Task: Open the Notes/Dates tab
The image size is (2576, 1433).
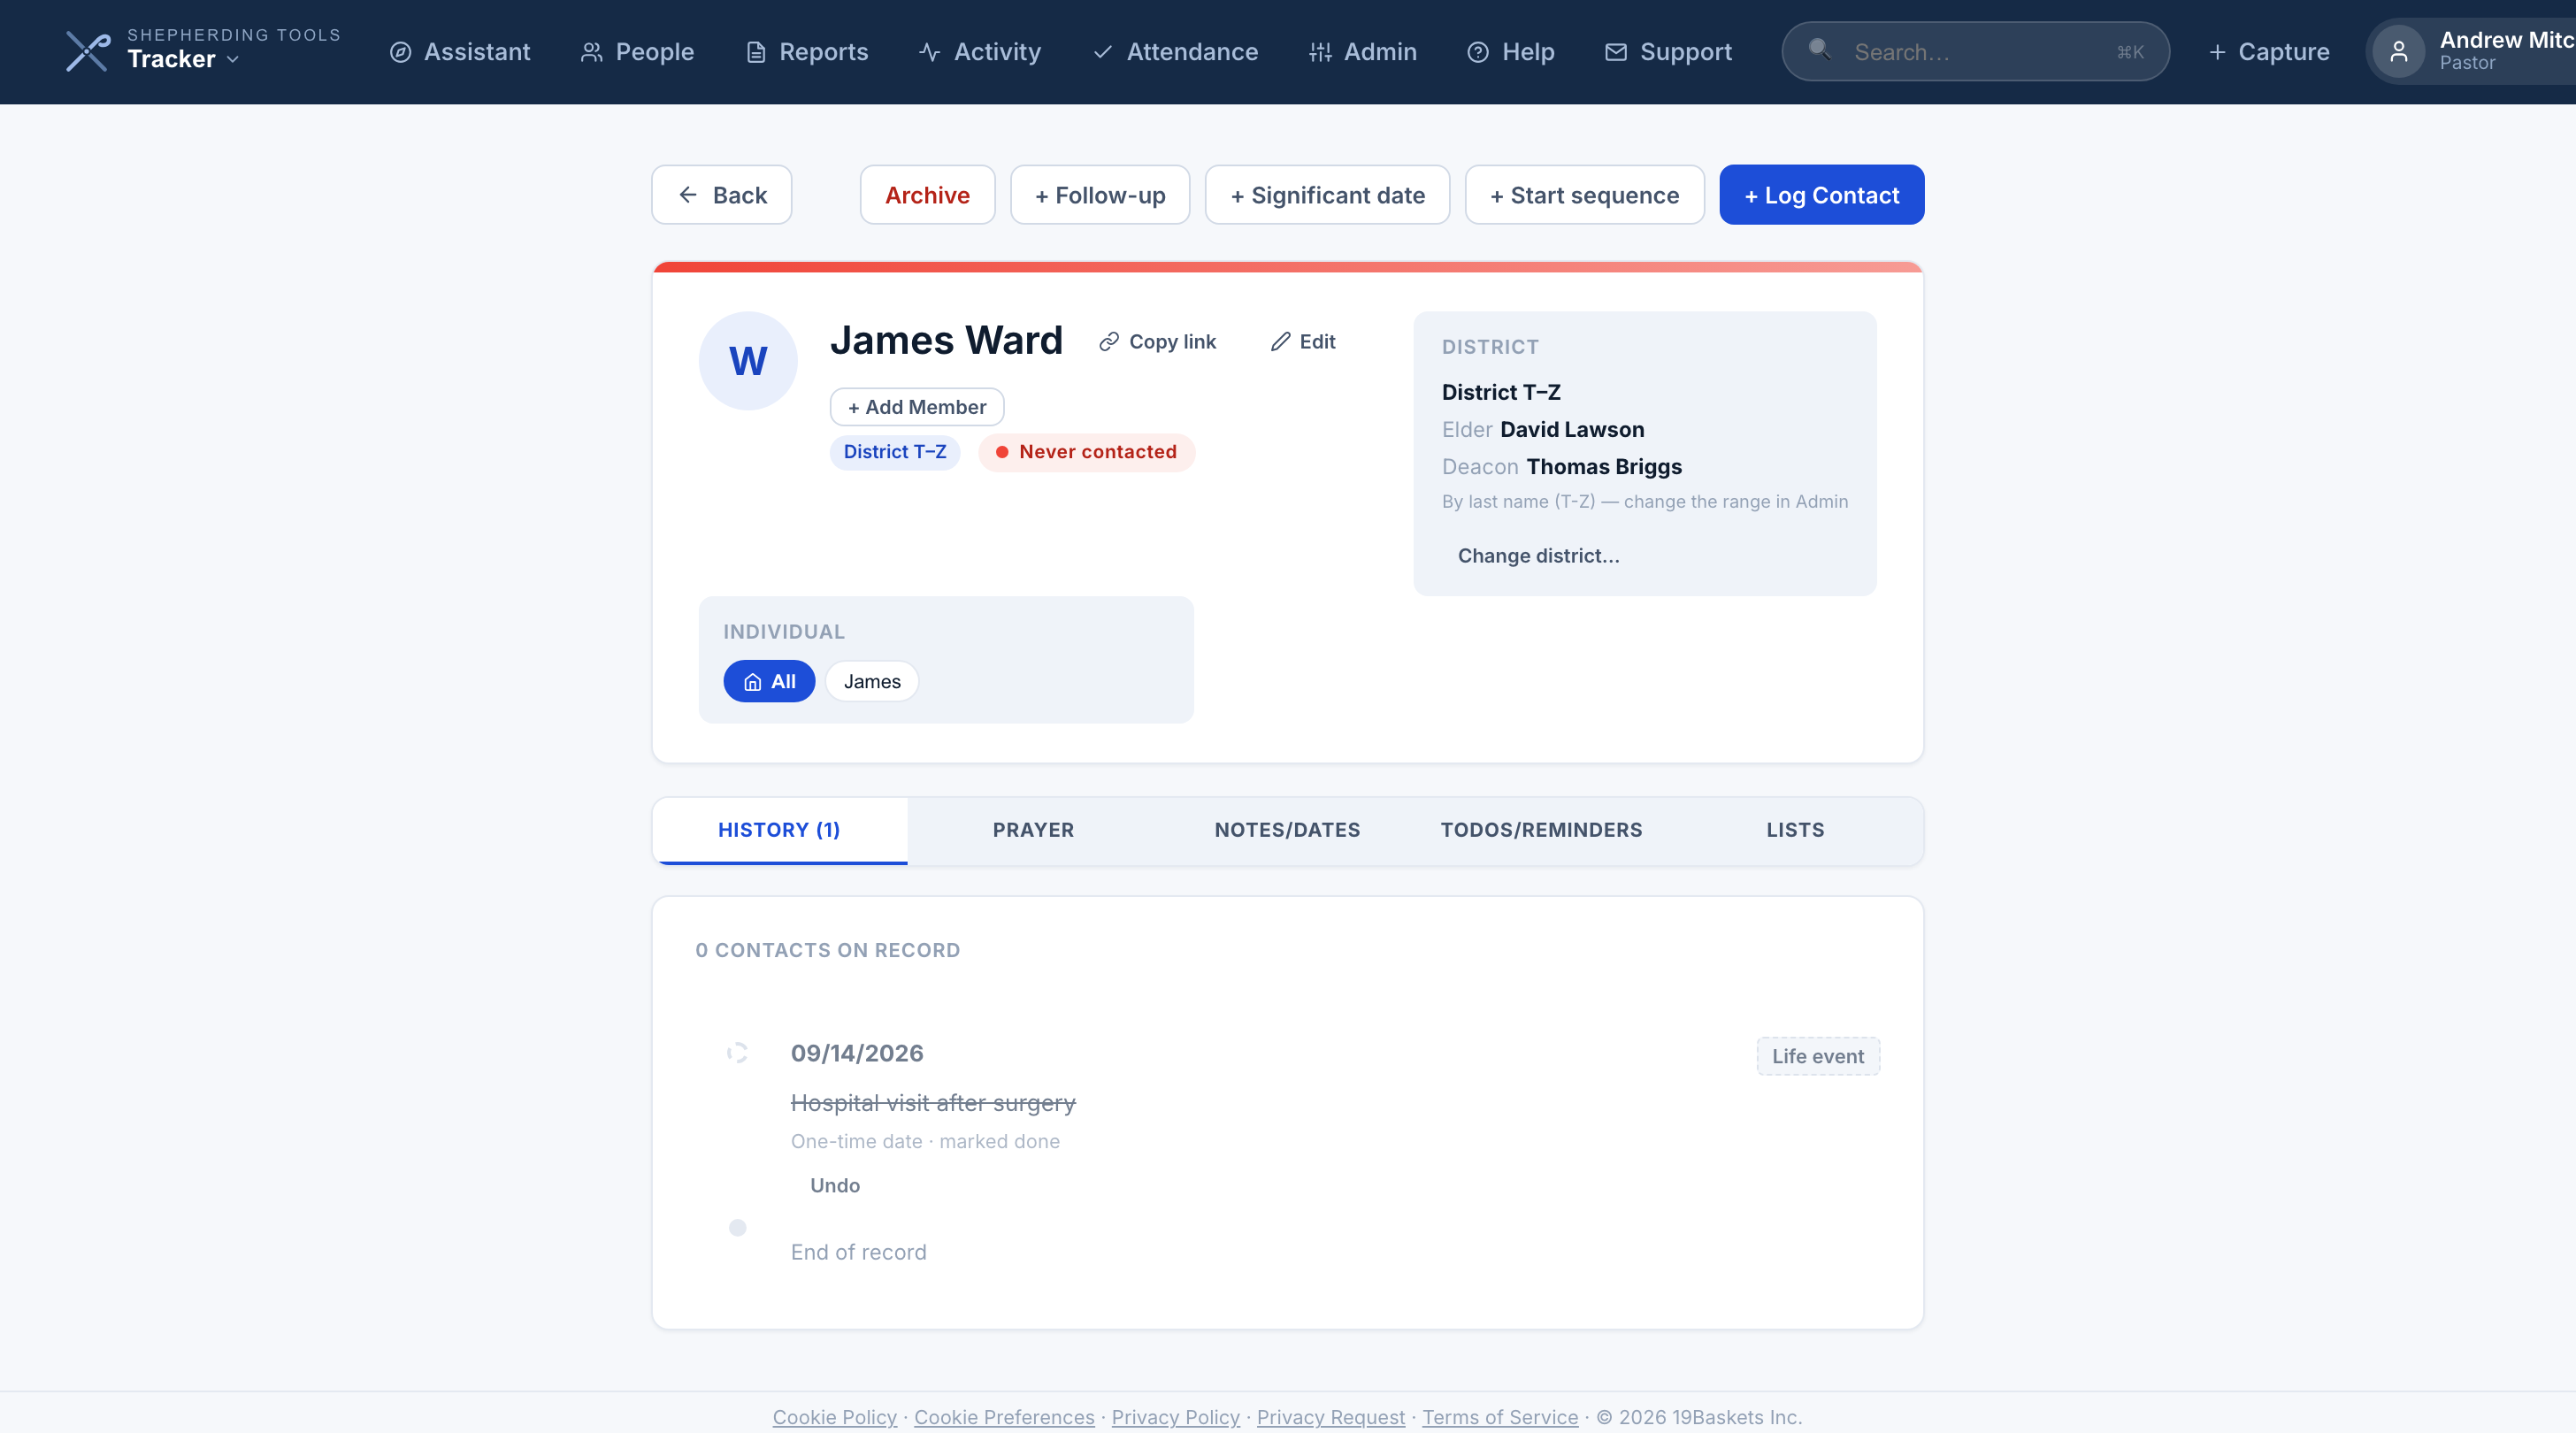Action: tap(1287, 830)
